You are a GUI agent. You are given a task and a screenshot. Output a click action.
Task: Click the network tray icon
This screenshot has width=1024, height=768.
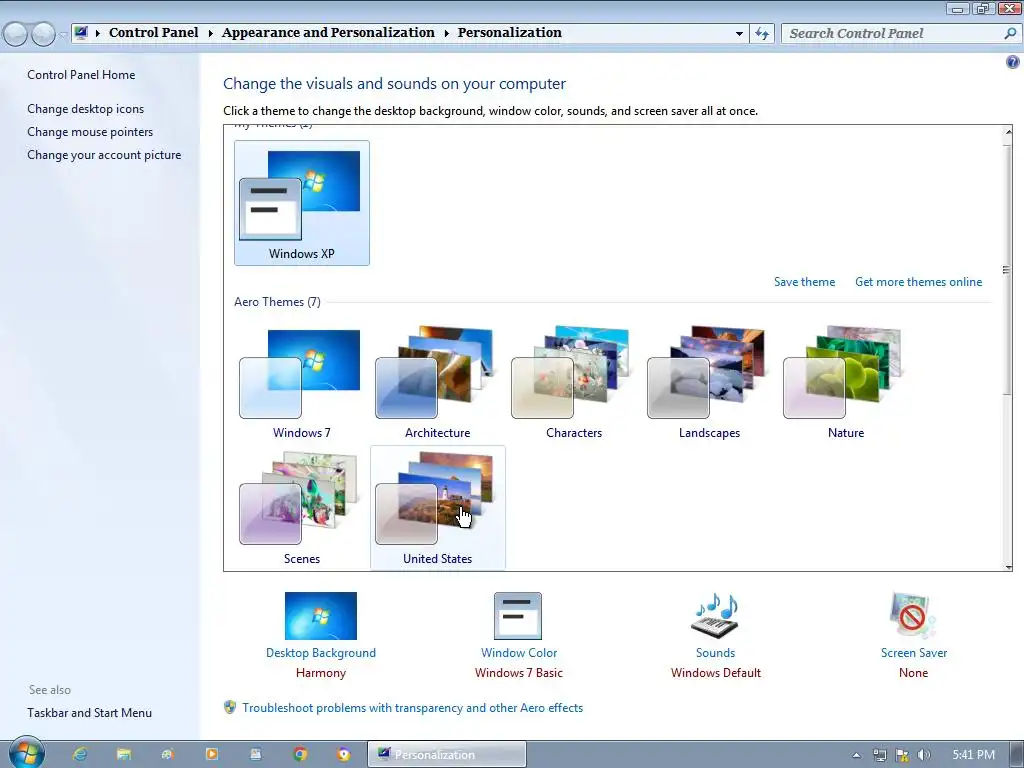tap(880, 755)
